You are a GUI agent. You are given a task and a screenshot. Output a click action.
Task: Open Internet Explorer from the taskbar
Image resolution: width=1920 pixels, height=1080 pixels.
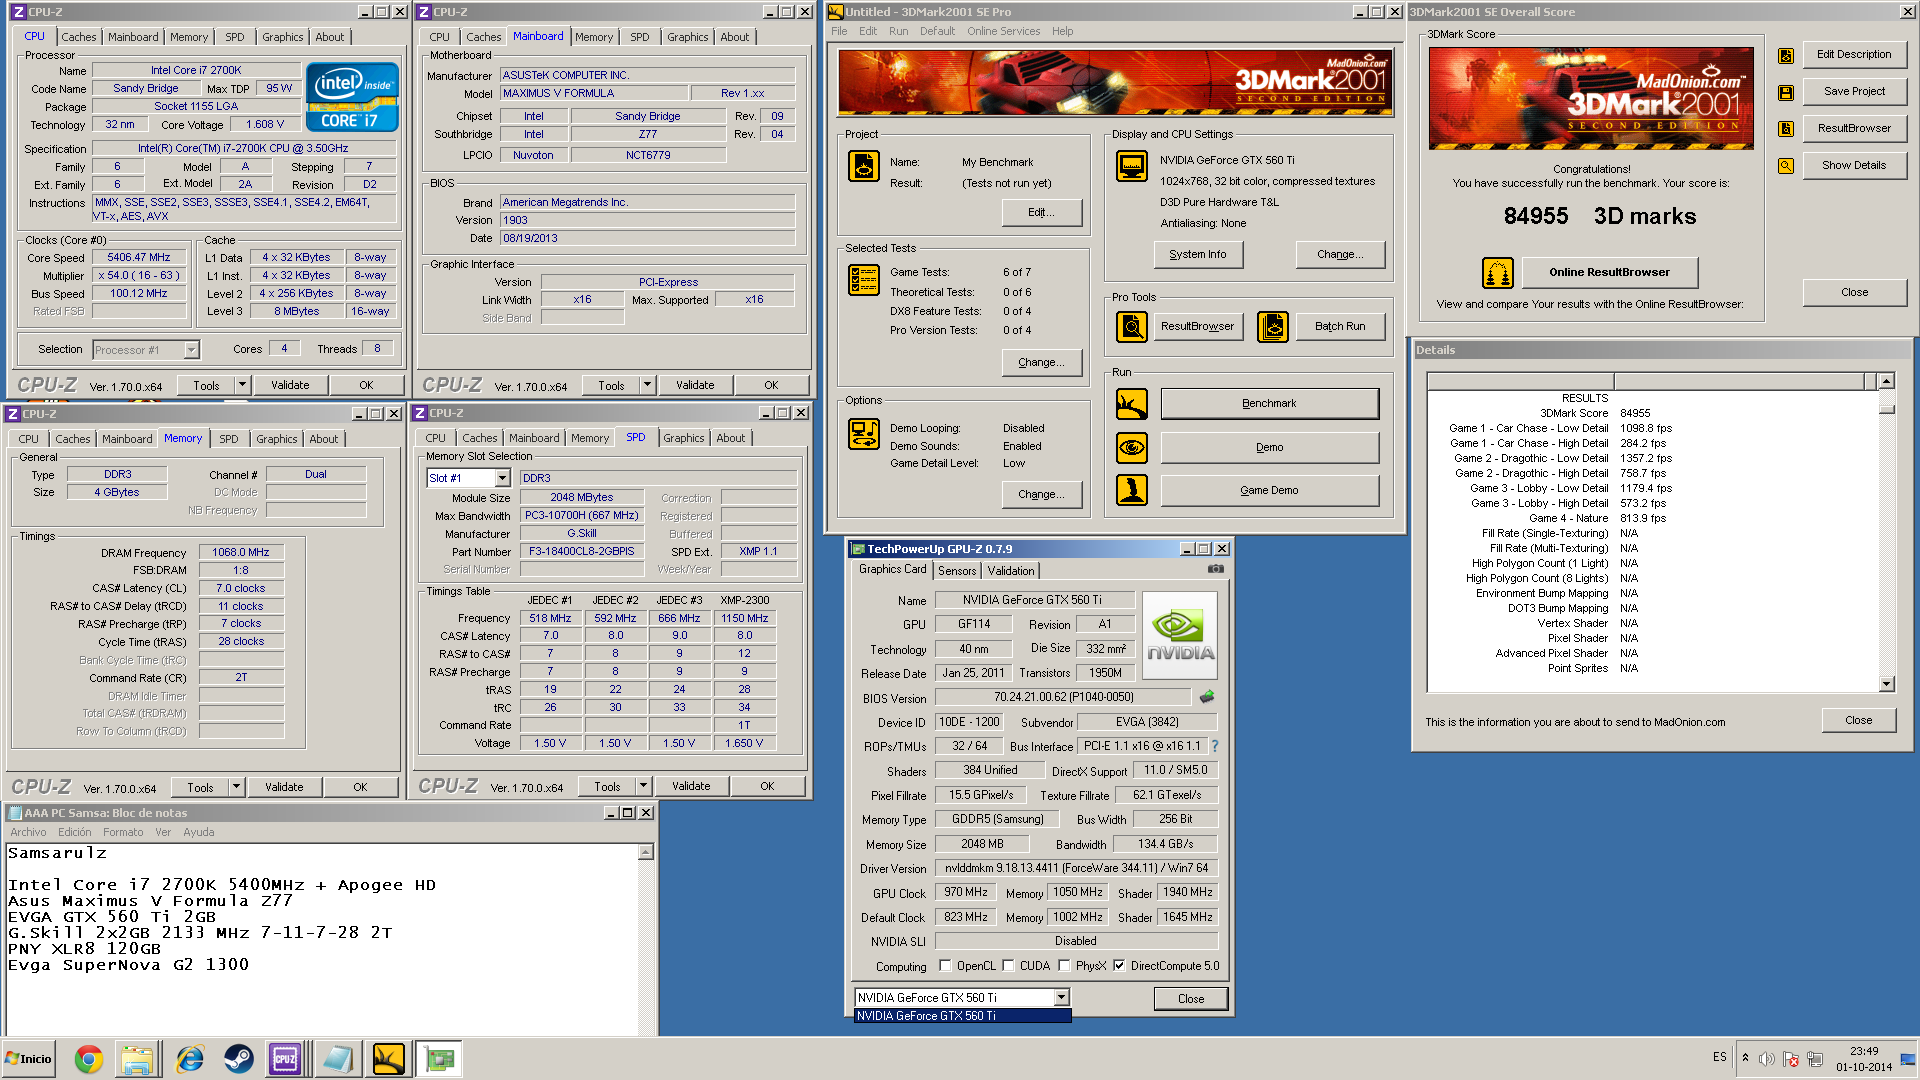coord(190,1059)
